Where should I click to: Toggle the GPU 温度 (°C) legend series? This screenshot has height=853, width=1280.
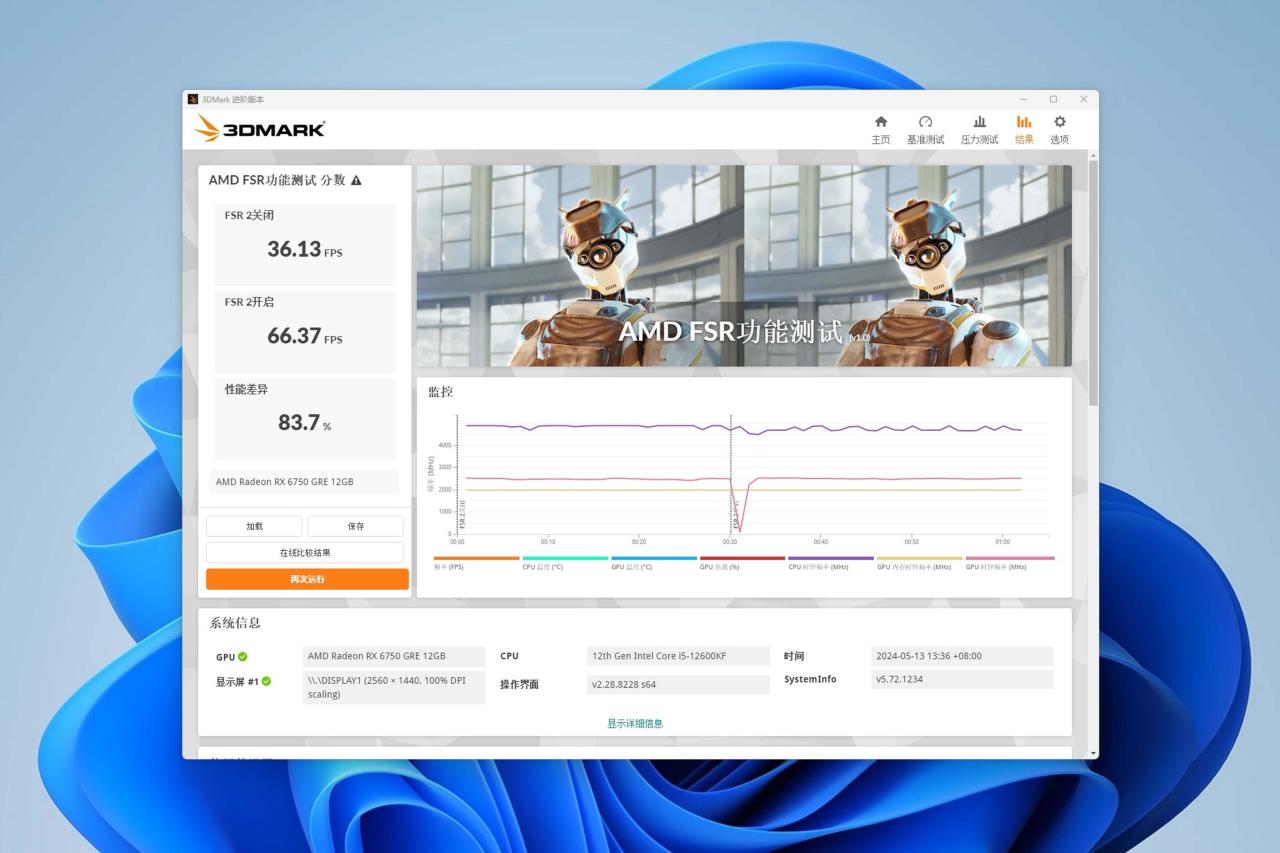pyautogui.click(x=654, y=563)
